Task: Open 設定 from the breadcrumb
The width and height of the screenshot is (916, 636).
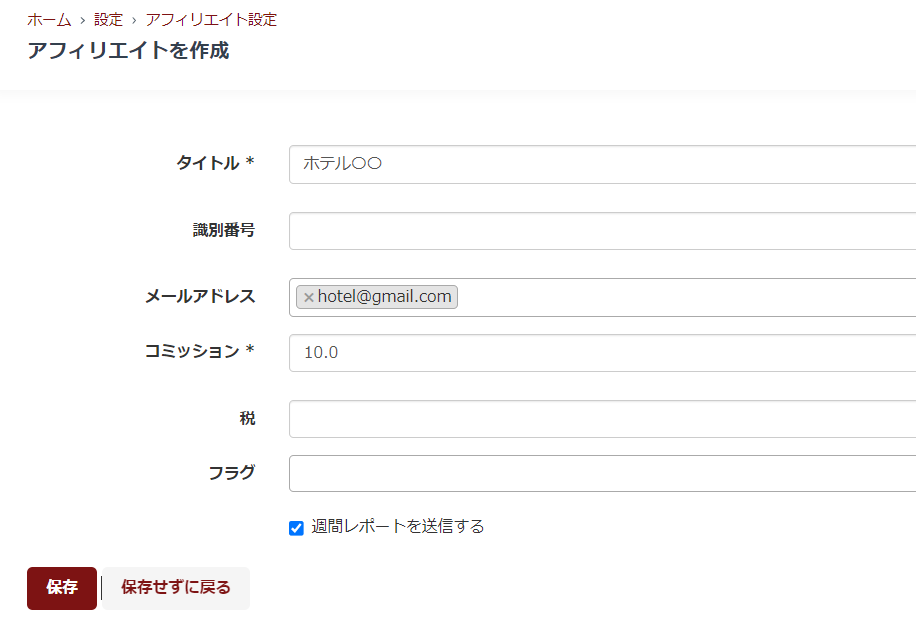Action: 108,20
